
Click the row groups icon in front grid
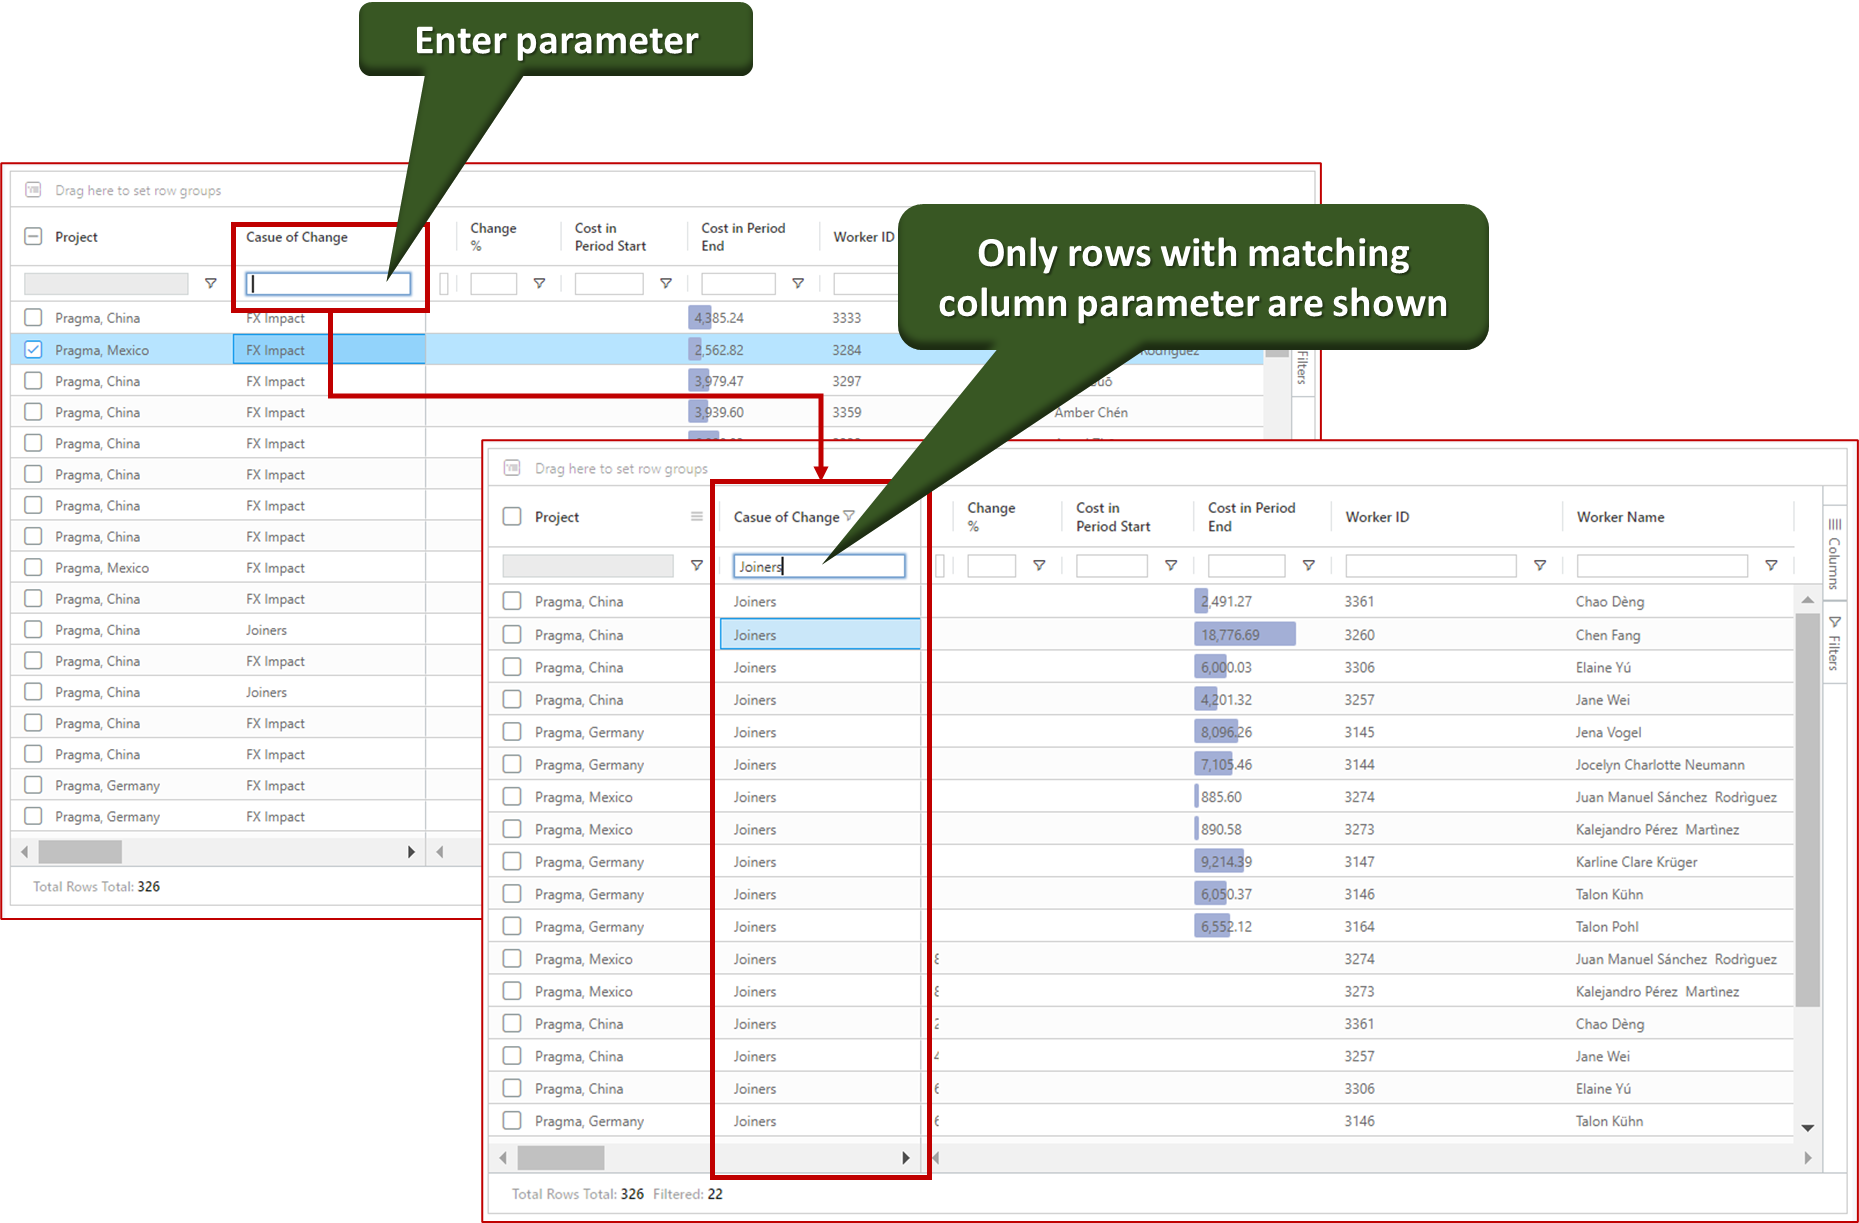512,468
